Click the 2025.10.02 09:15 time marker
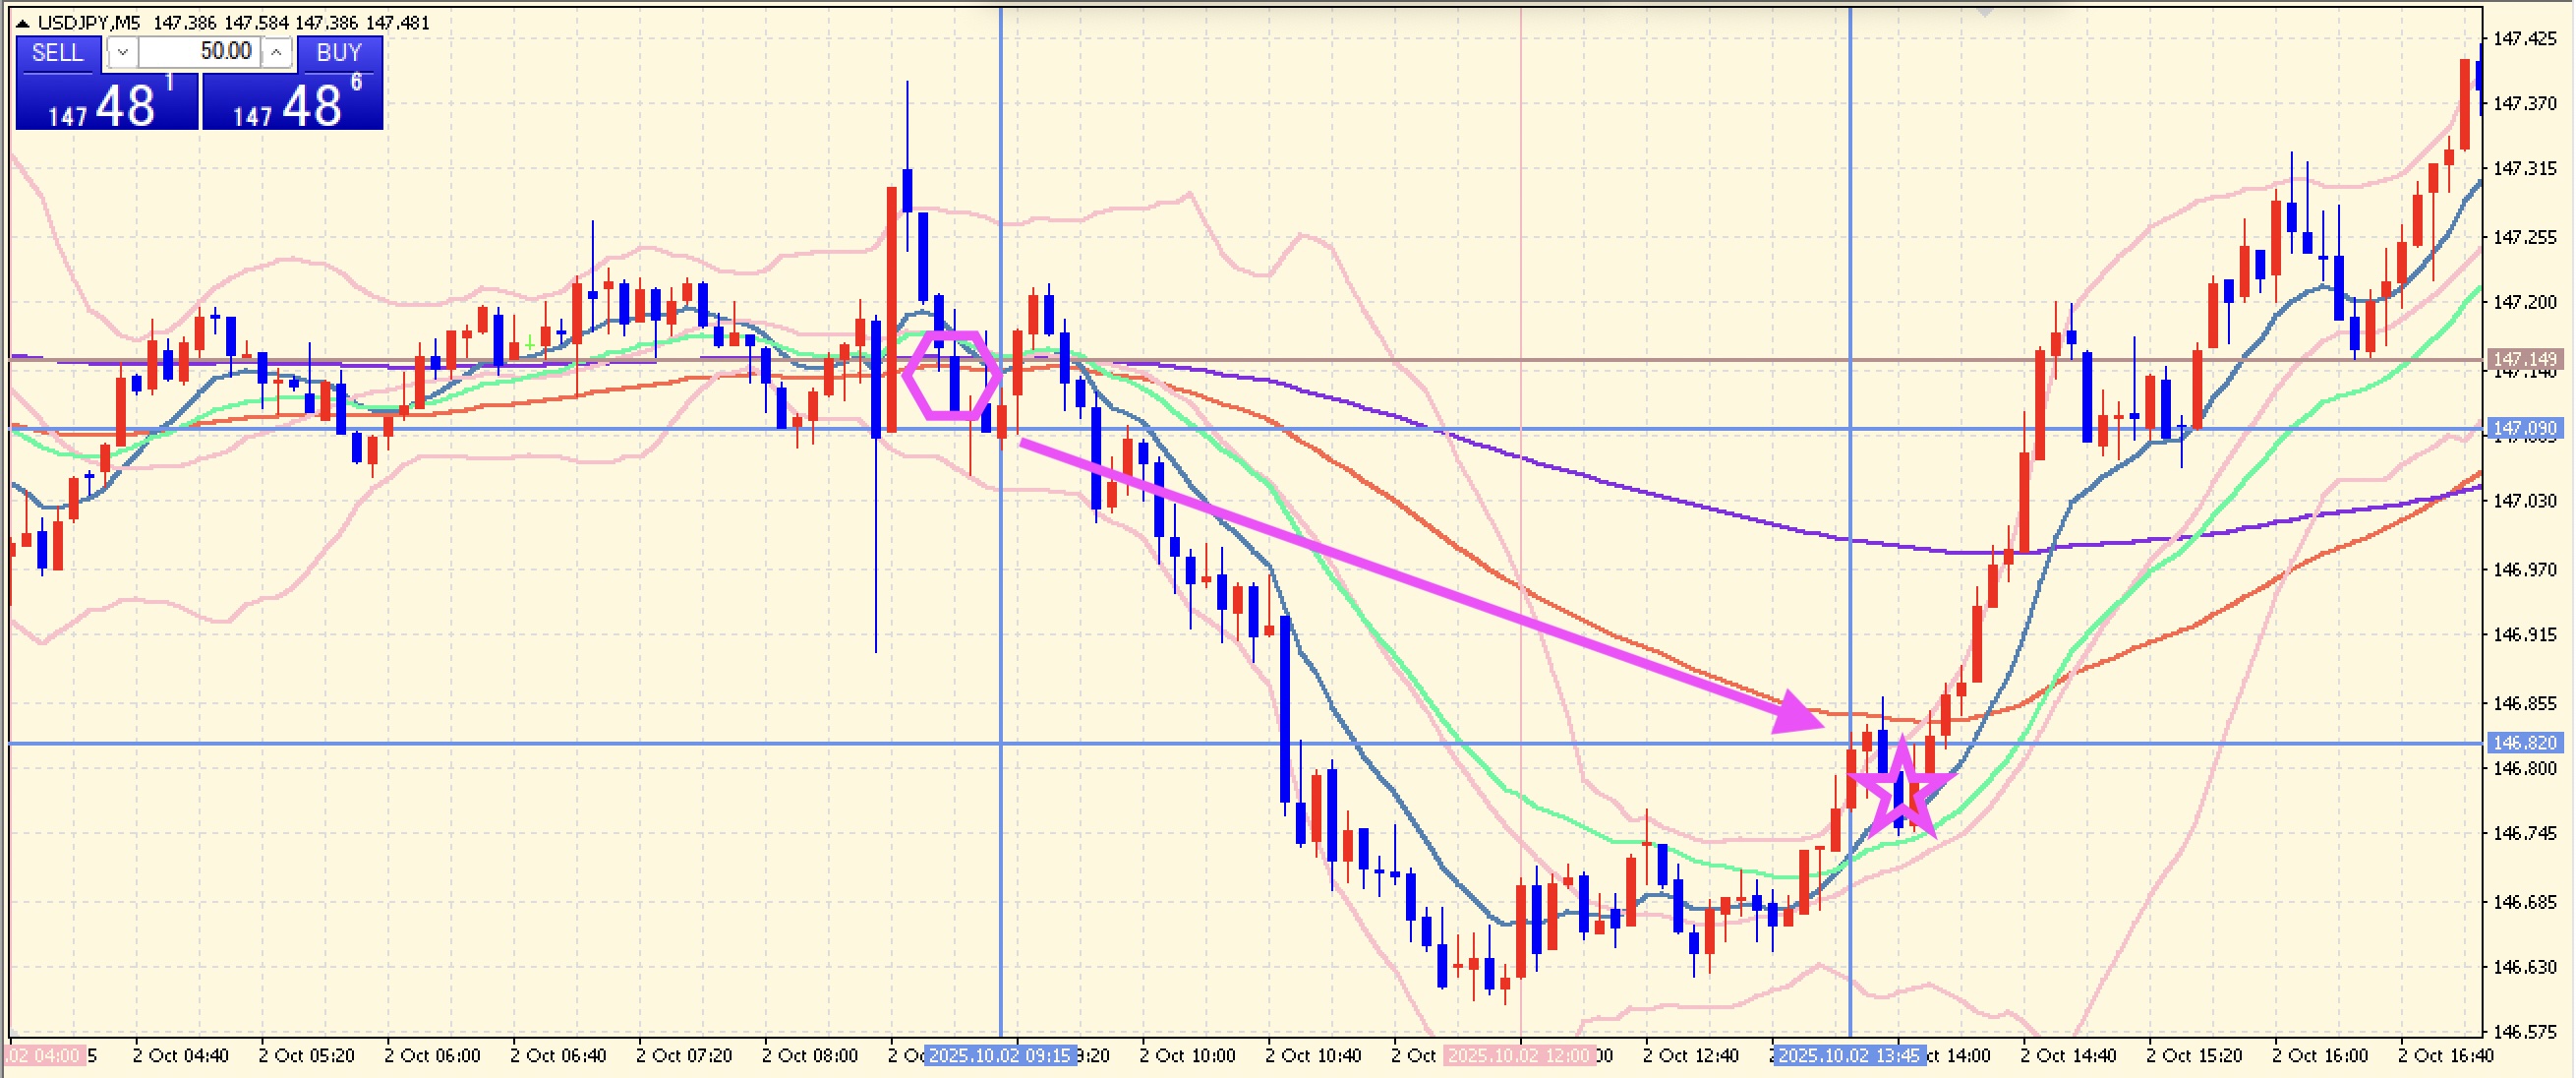The image size is (2576, 1078). pyautogui.click(x=1000, y=1056)
